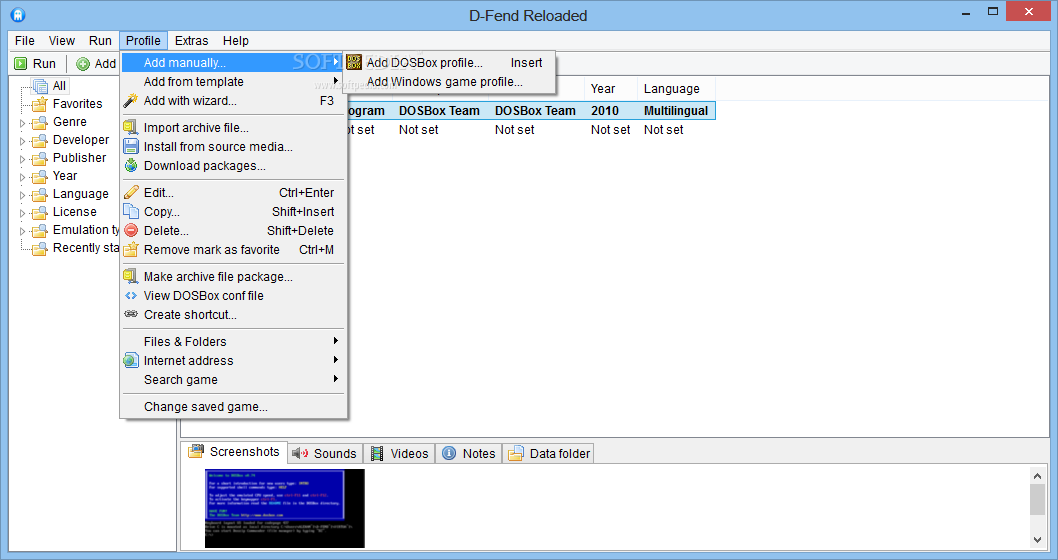Image resolution: width=1058 pixels, height=560 pixels.
Task: Click the View DOSBox conf file icon
Action: 131,296
